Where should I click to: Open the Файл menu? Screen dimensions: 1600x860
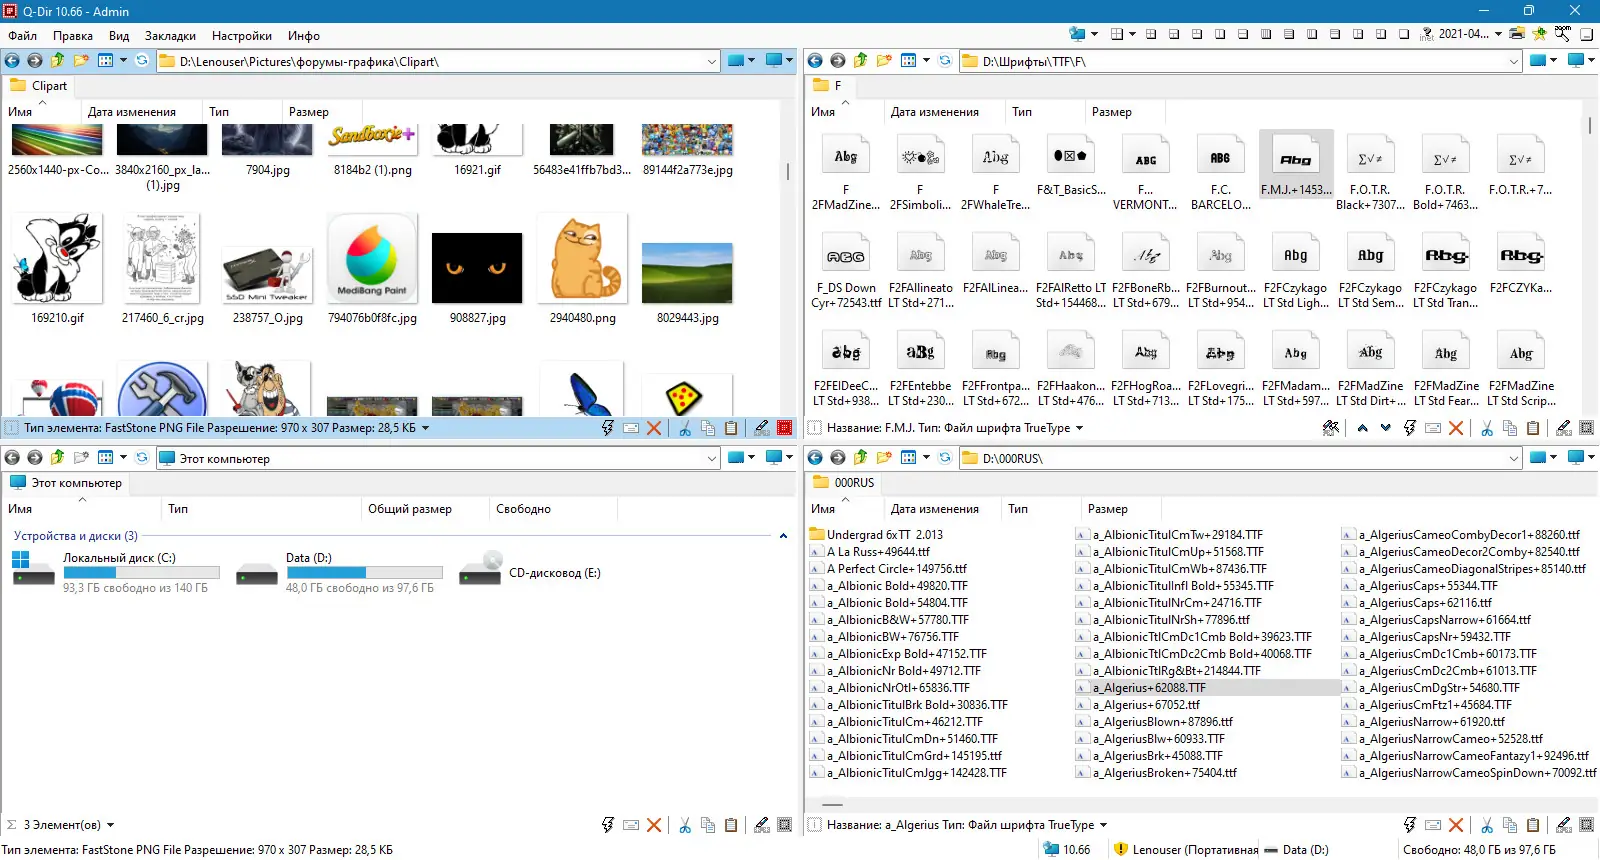click(x=23, y=36)
